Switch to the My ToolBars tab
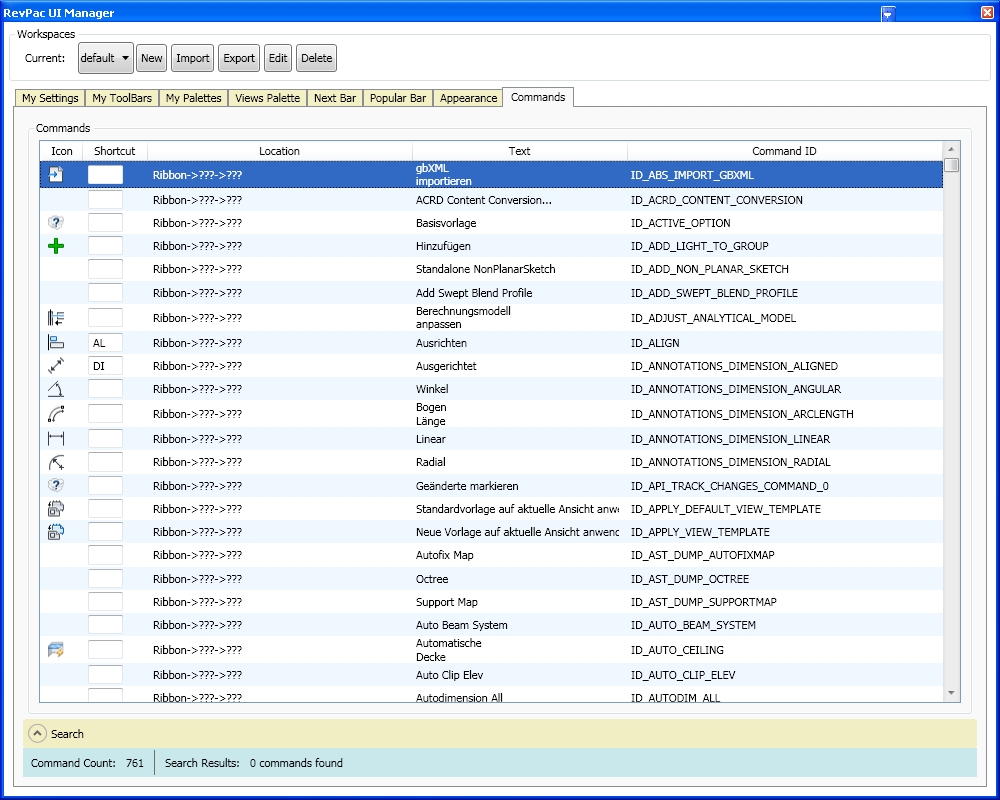The image size is (1000, 800). [x=122, y=98]
